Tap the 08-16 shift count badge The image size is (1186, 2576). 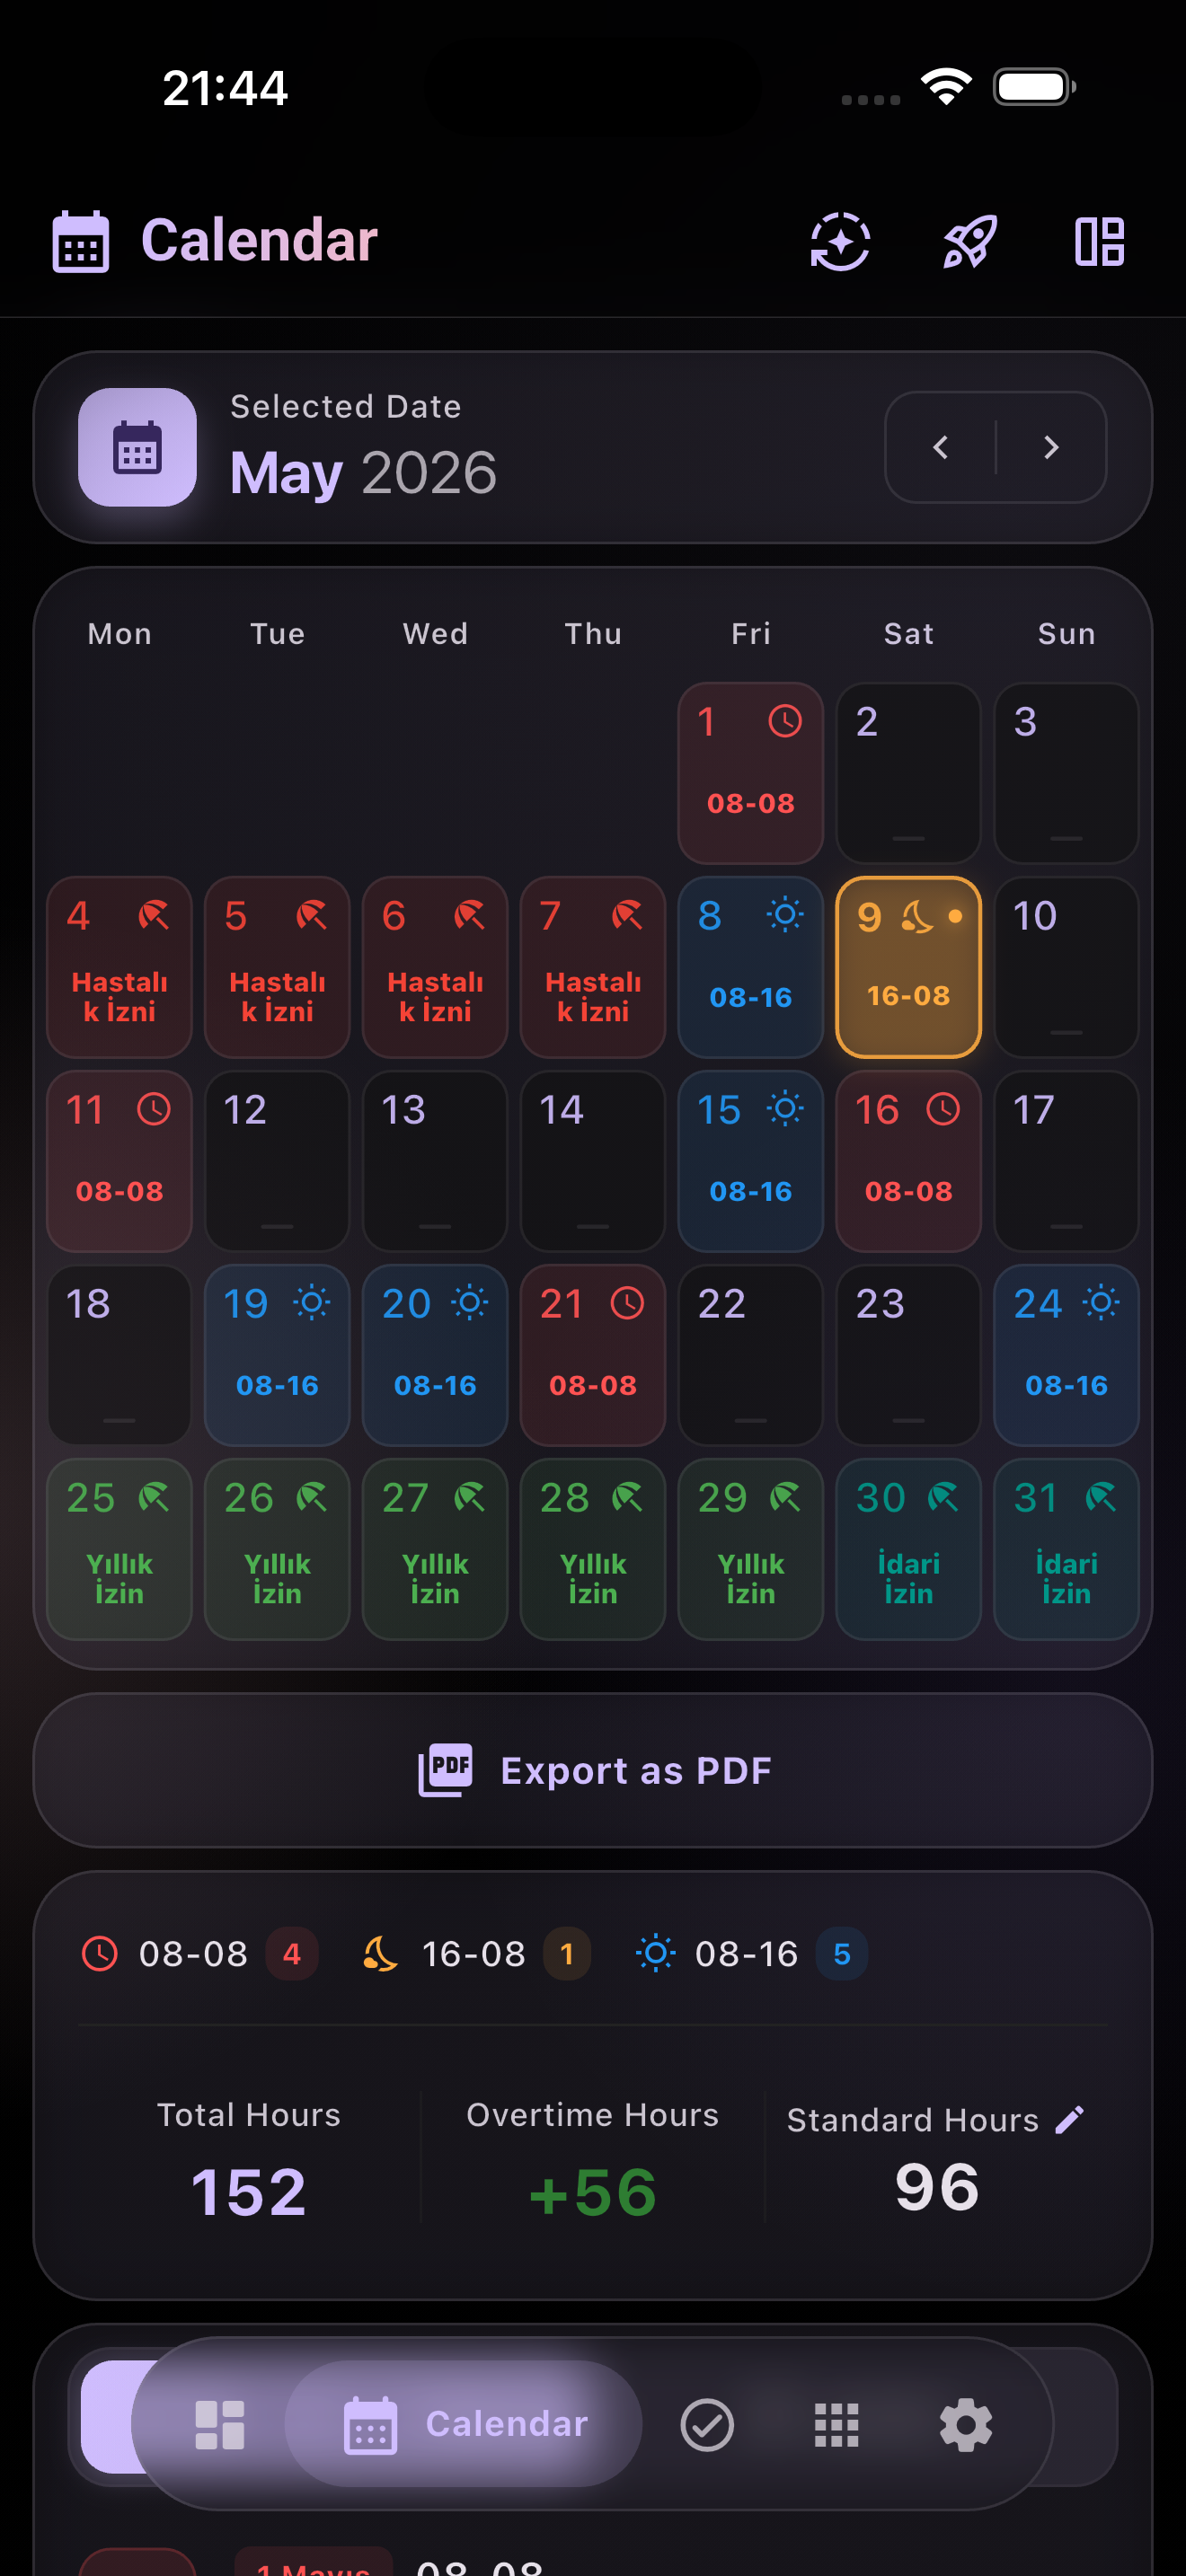[x=841, y=1953]
